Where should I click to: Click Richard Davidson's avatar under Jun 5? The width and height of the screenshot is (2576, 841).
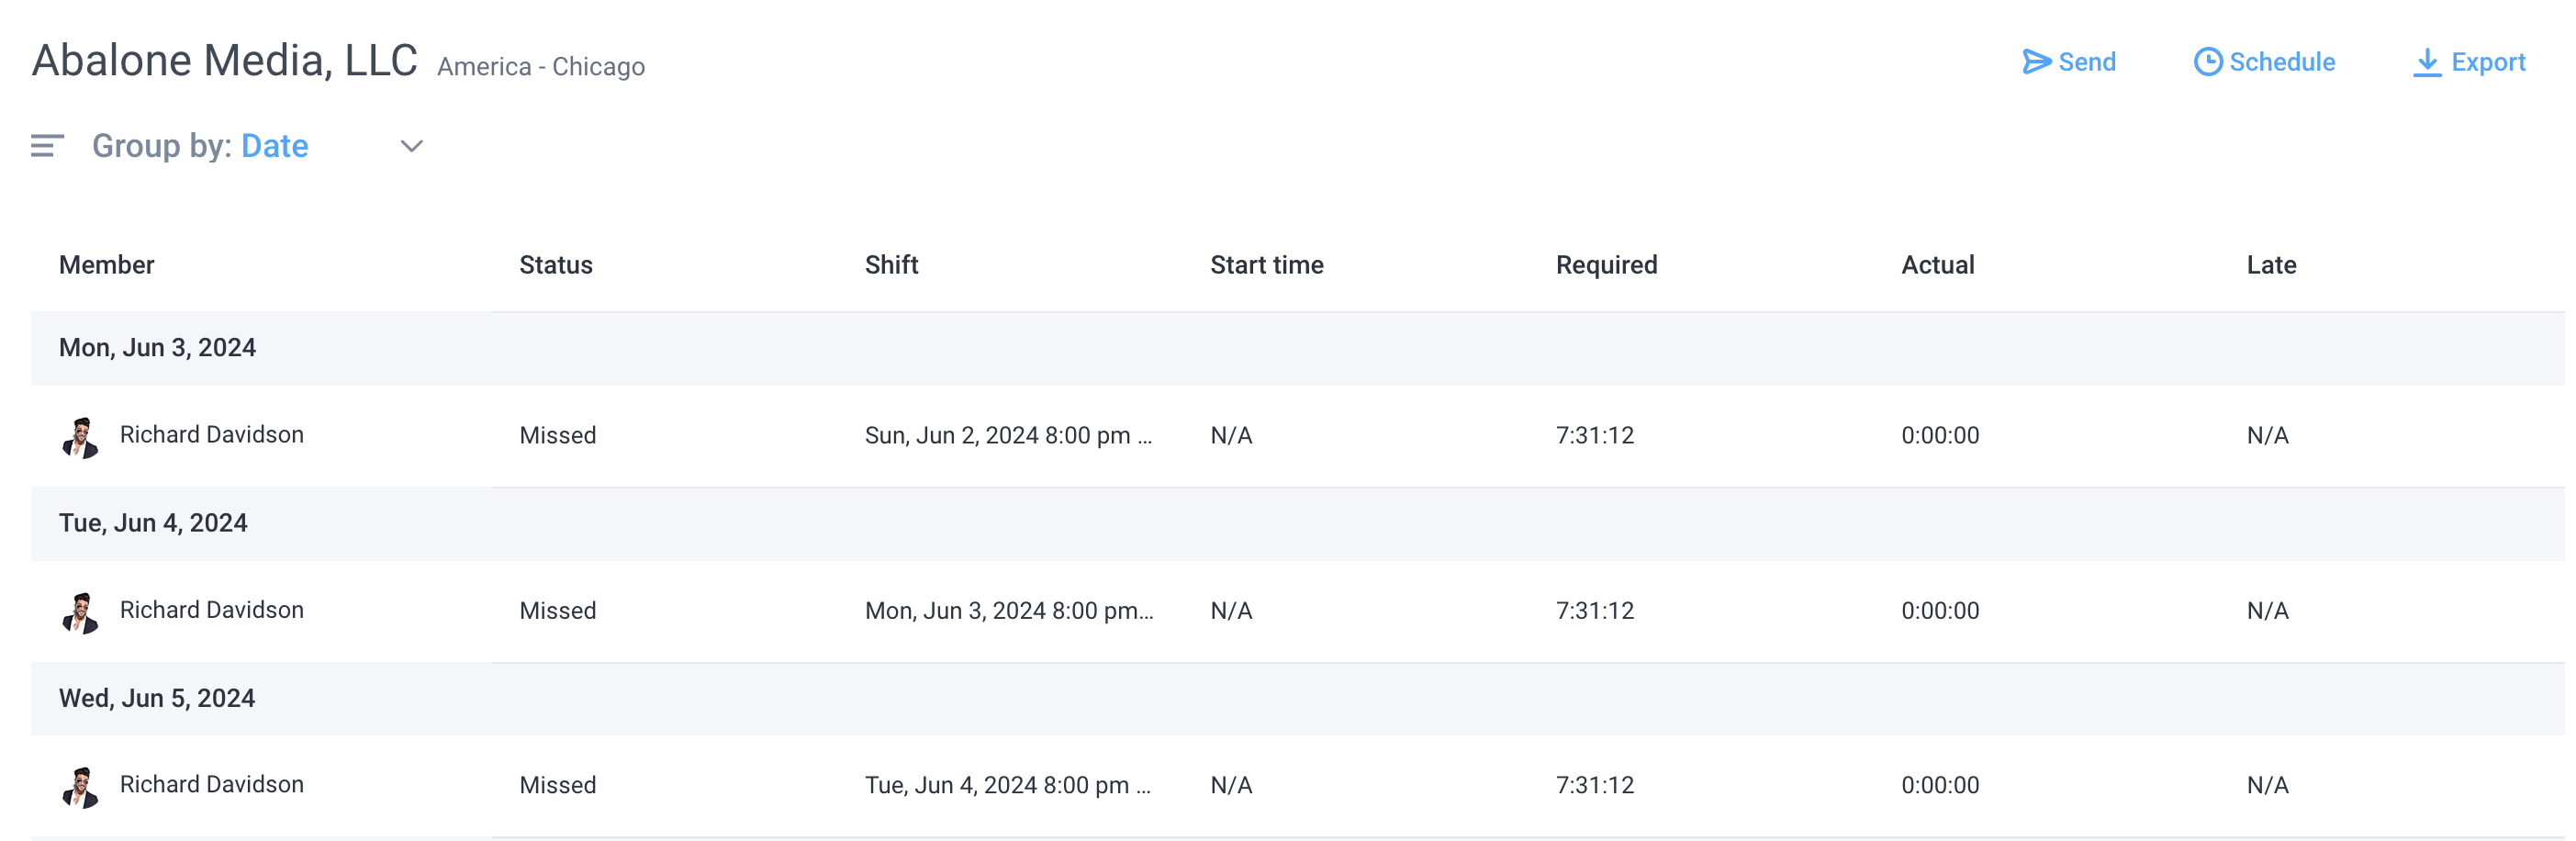(x=80, y=786)
